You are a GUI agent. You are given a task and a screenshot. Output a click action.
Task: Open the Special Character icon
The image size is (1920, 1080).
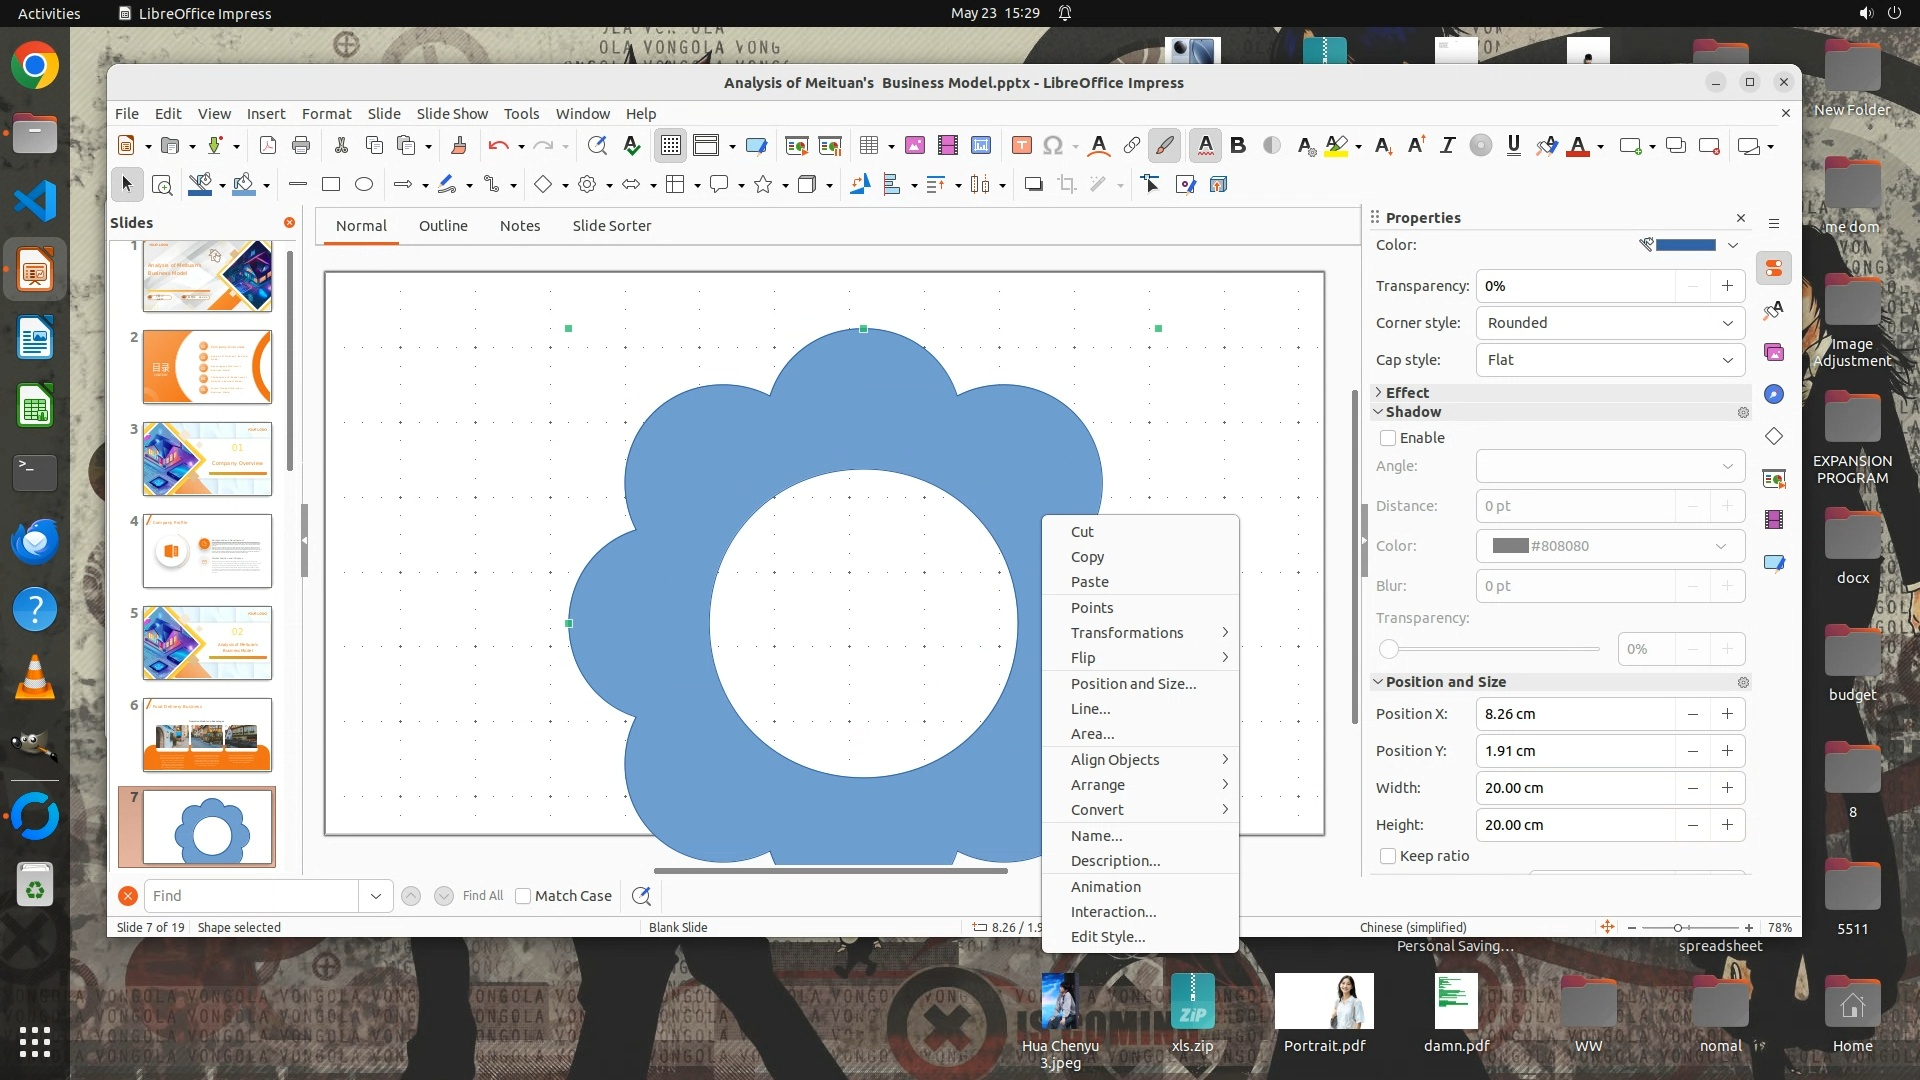coord(1052,146)
